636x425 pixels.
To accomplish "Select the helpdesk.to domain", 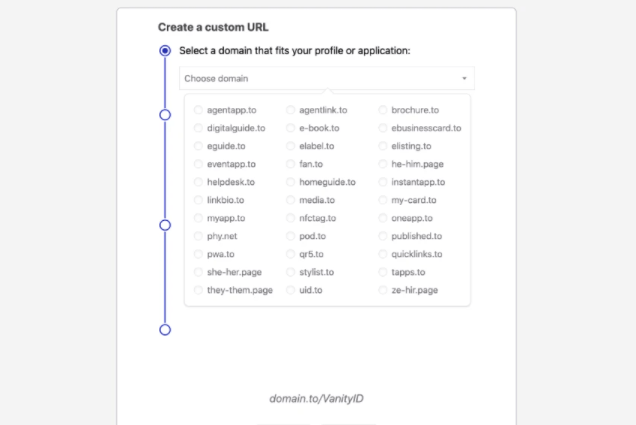I will point(199,182).
